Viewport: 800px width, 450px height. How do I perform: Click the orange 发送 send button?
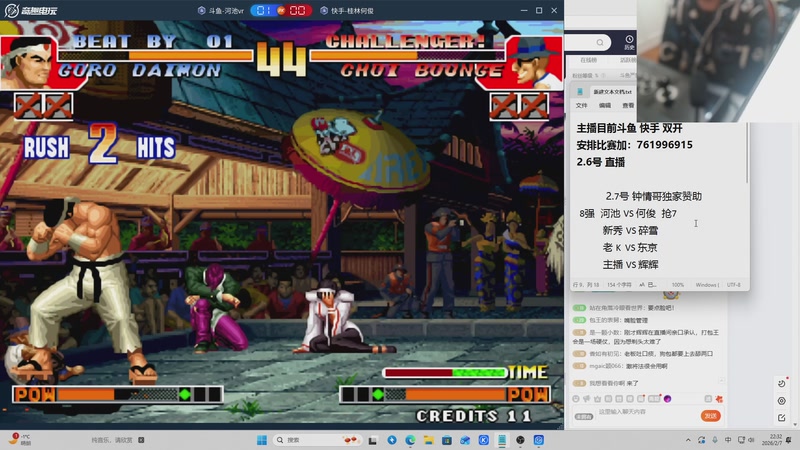711,416
